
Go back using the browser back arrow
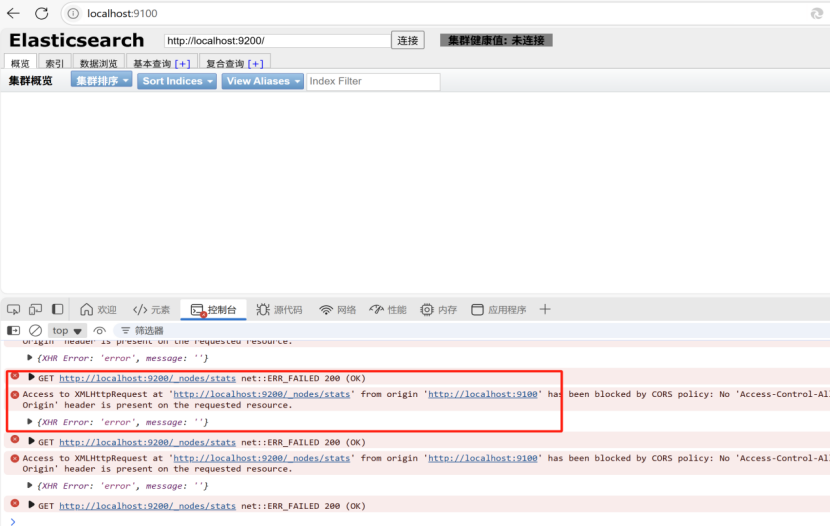[x=13, y=13]
